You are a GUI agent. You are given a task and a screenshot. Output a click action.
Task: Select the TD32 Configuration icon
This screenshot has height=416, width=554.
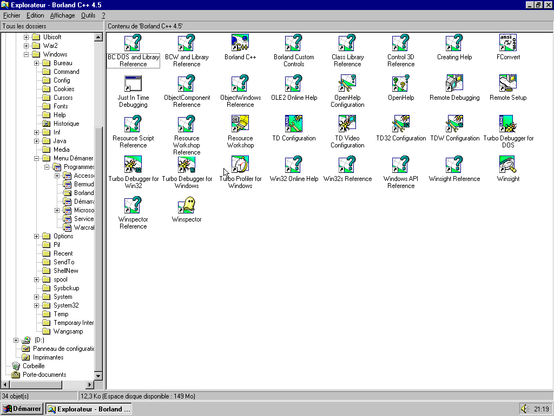click(401, 124)
